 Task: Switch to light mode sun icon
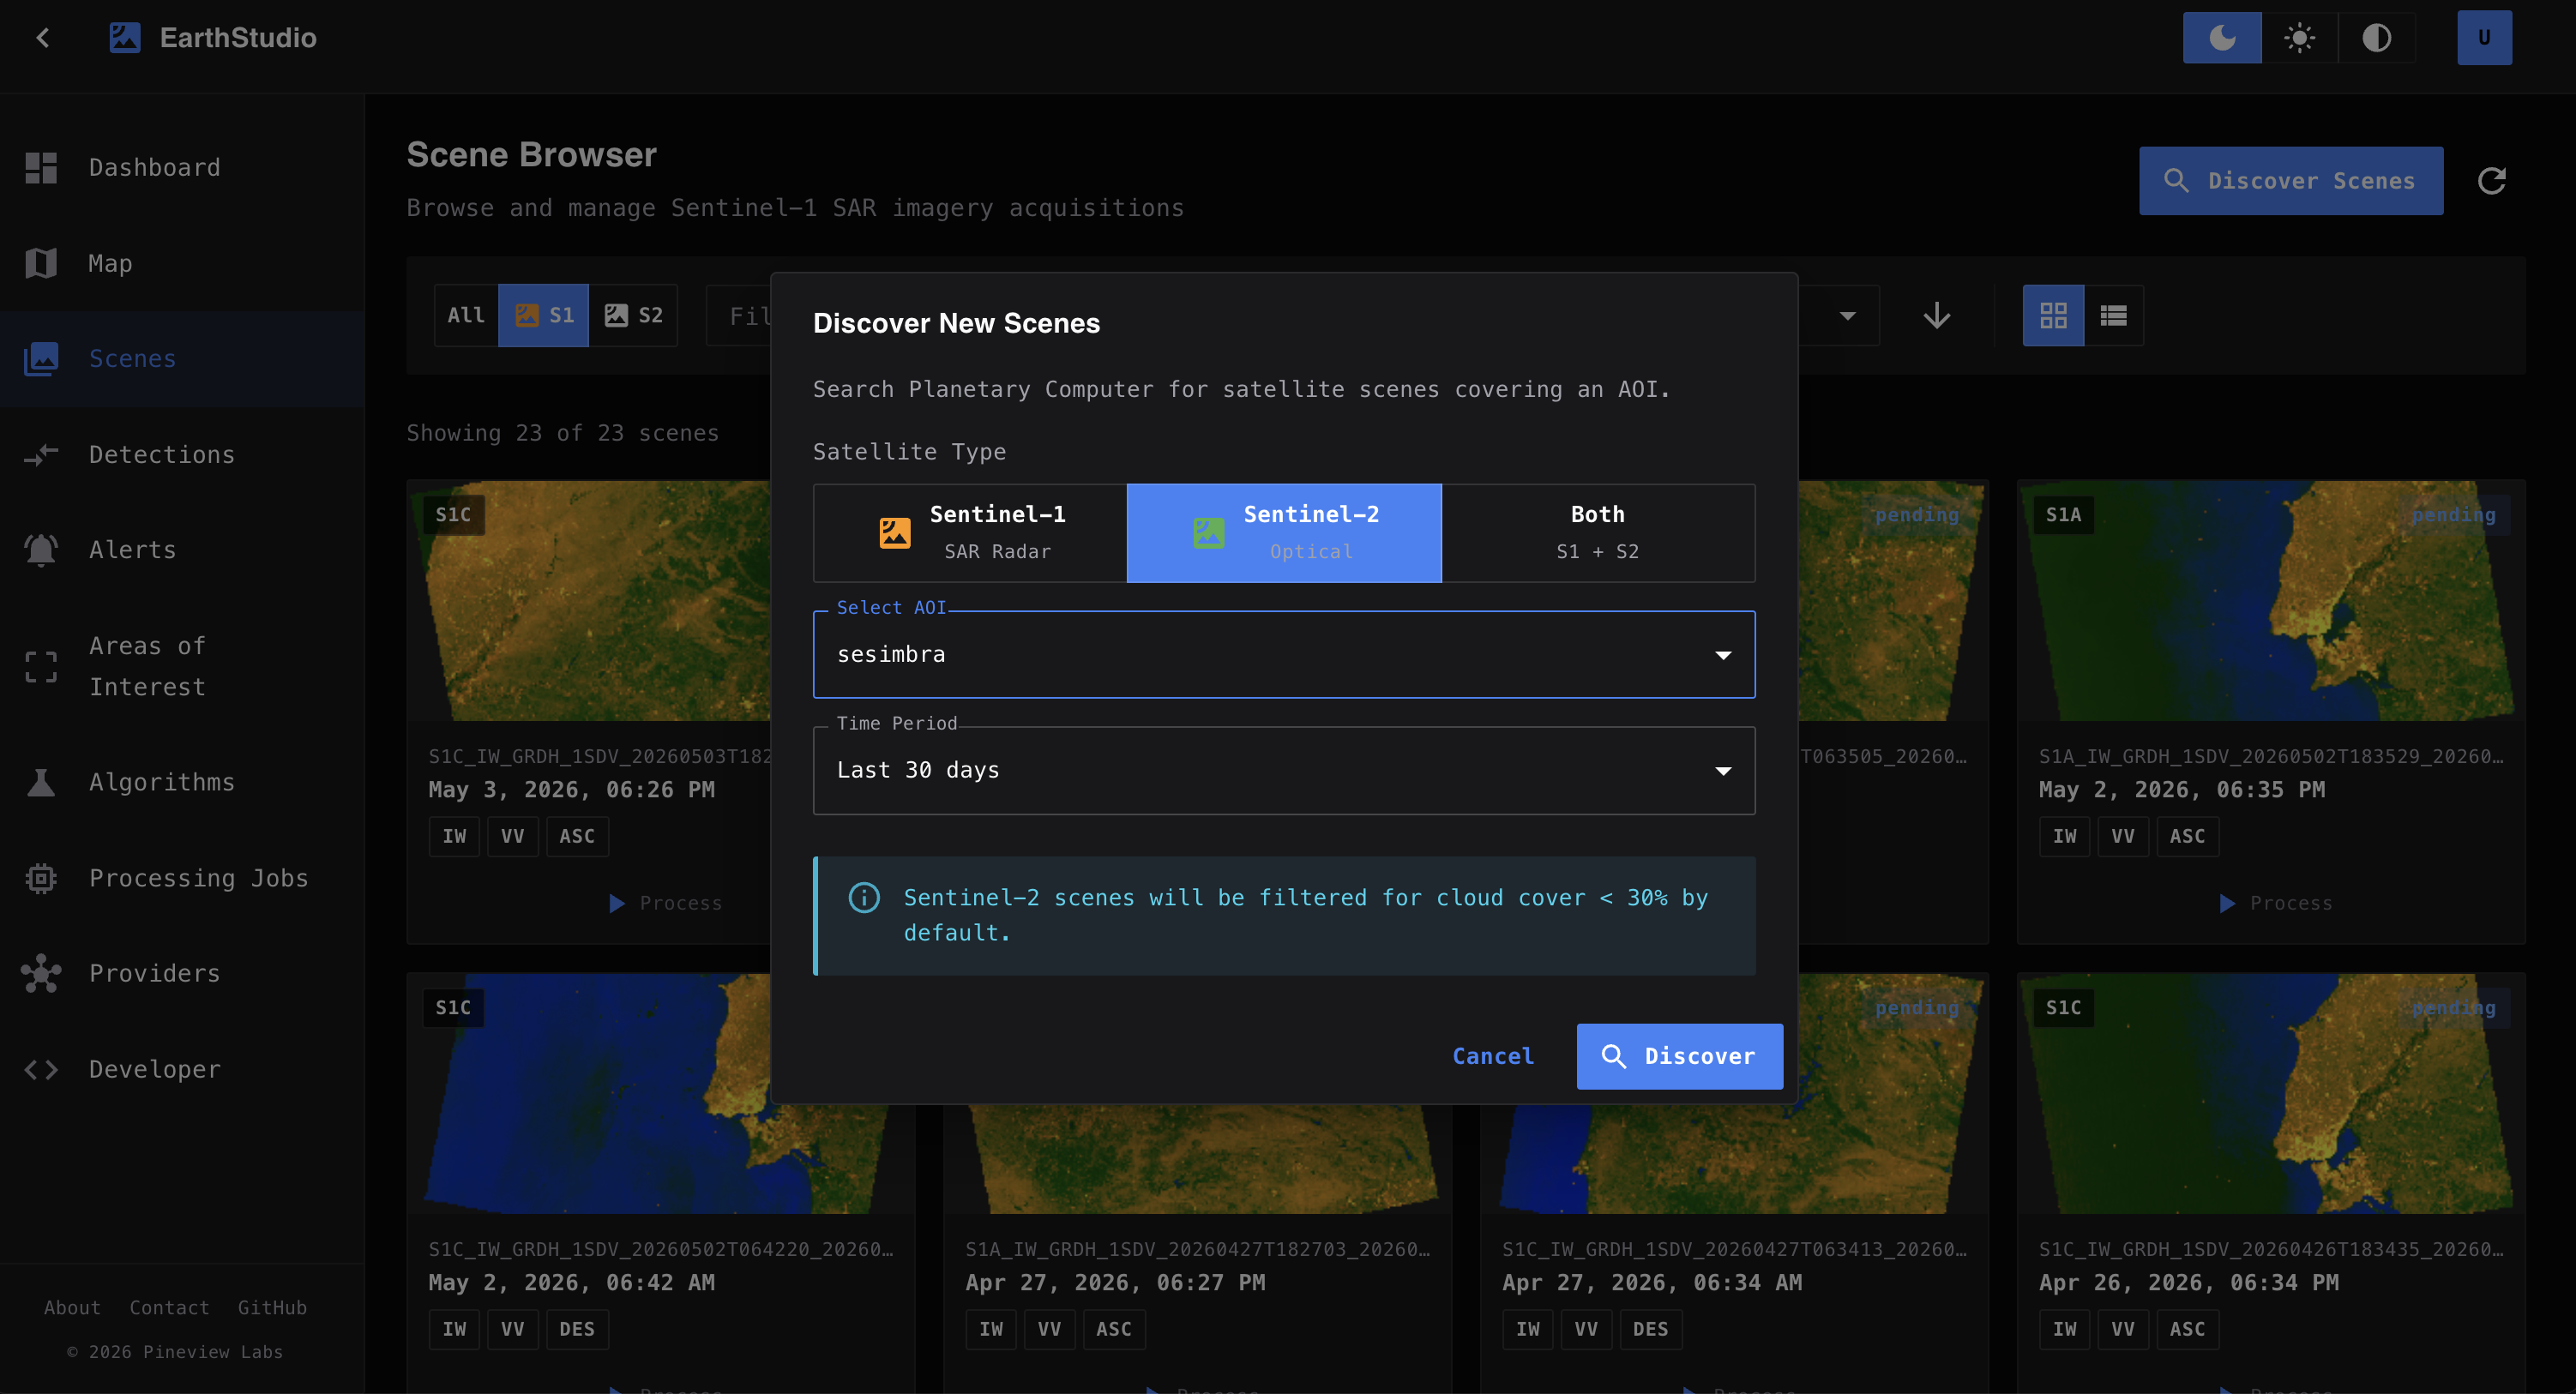pos(2299,38)
